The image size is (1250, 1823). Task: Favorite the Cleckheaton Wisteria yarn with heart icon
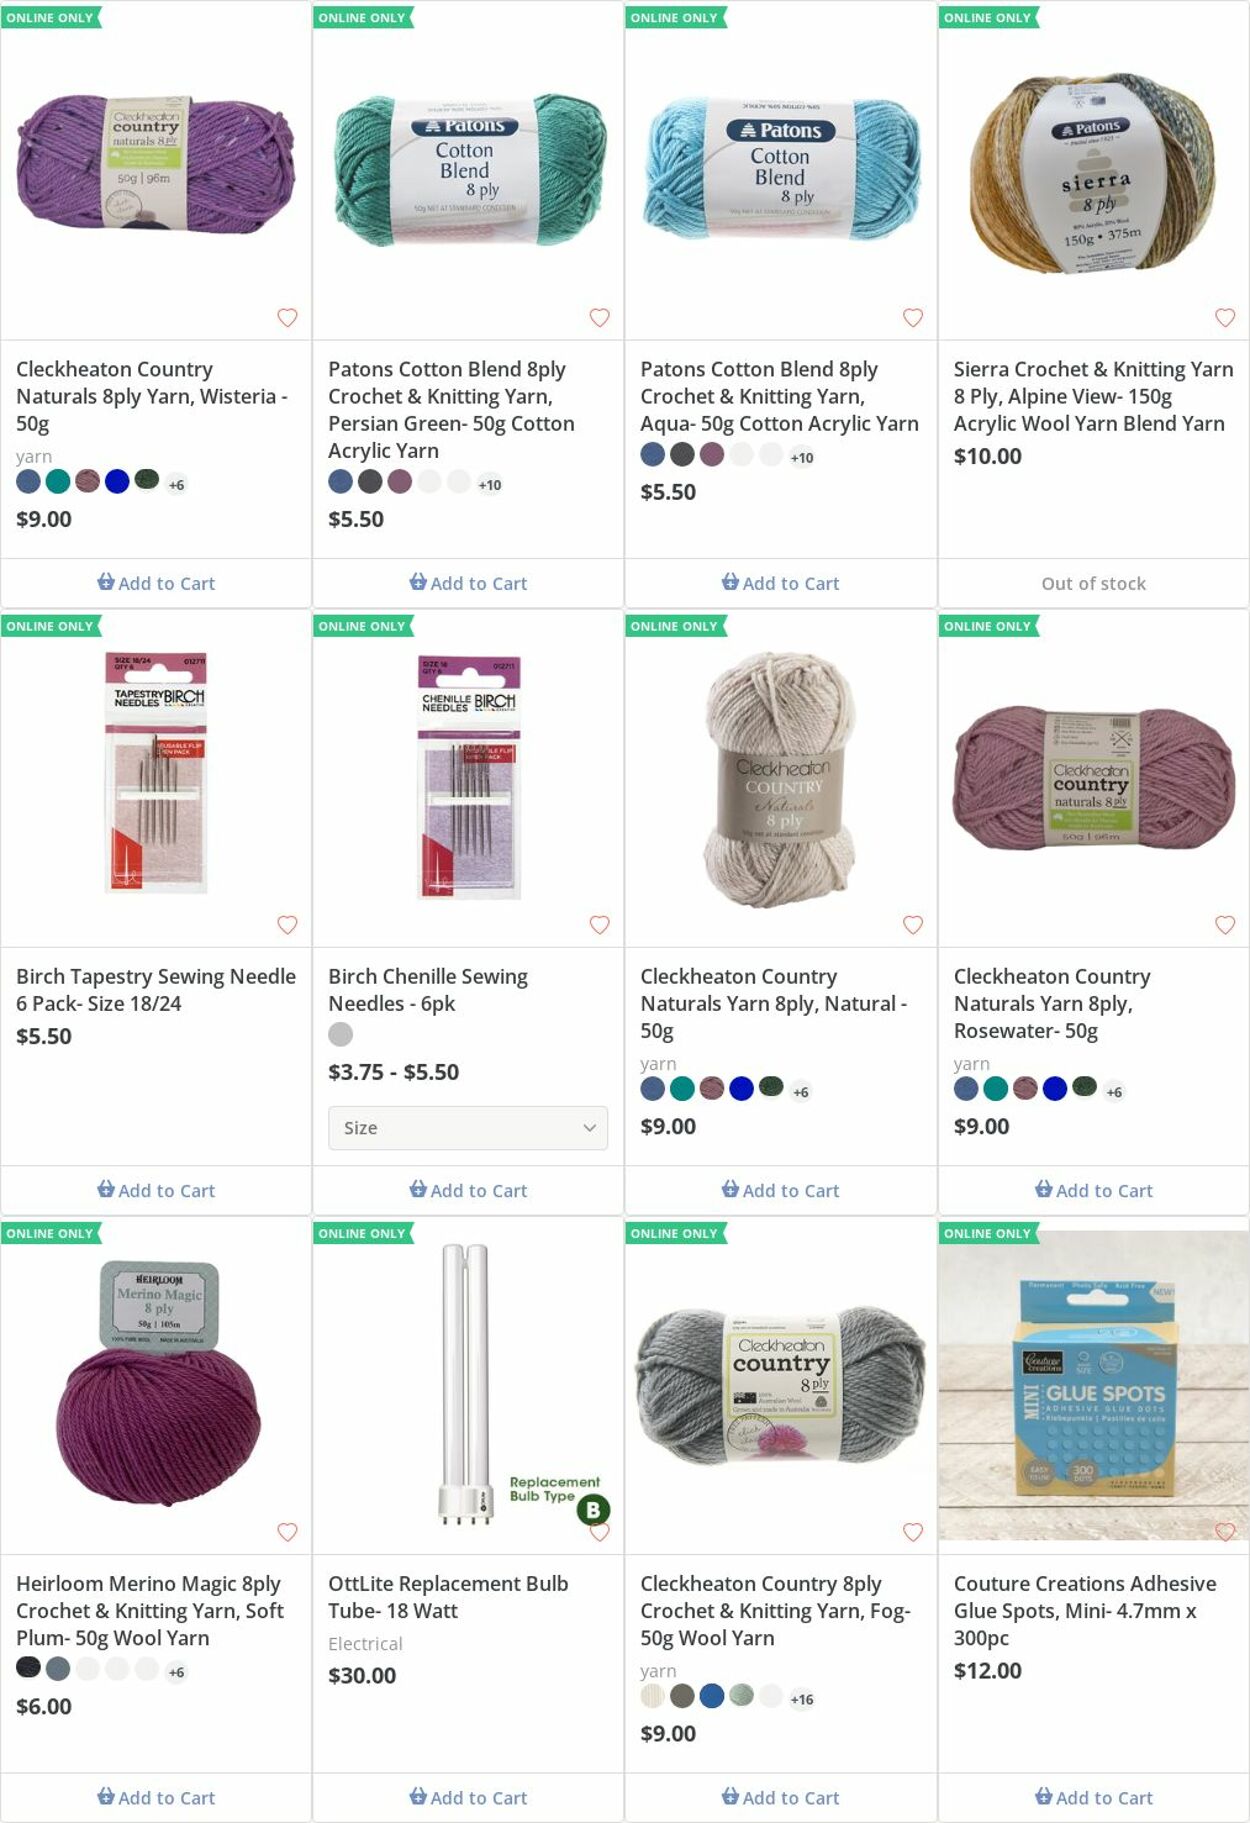(287, 317)
